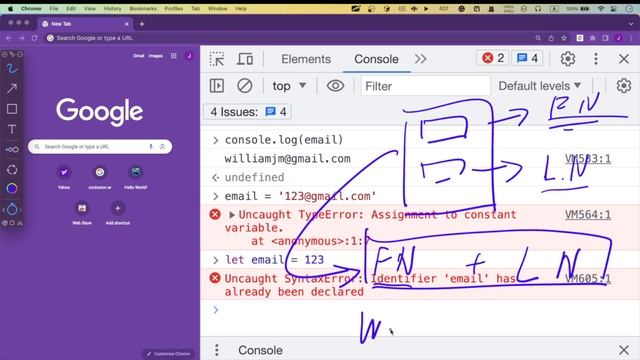Screen dimensions: 640x360
Task: Toggle live expression eye icon
Action: pos(335,86)
